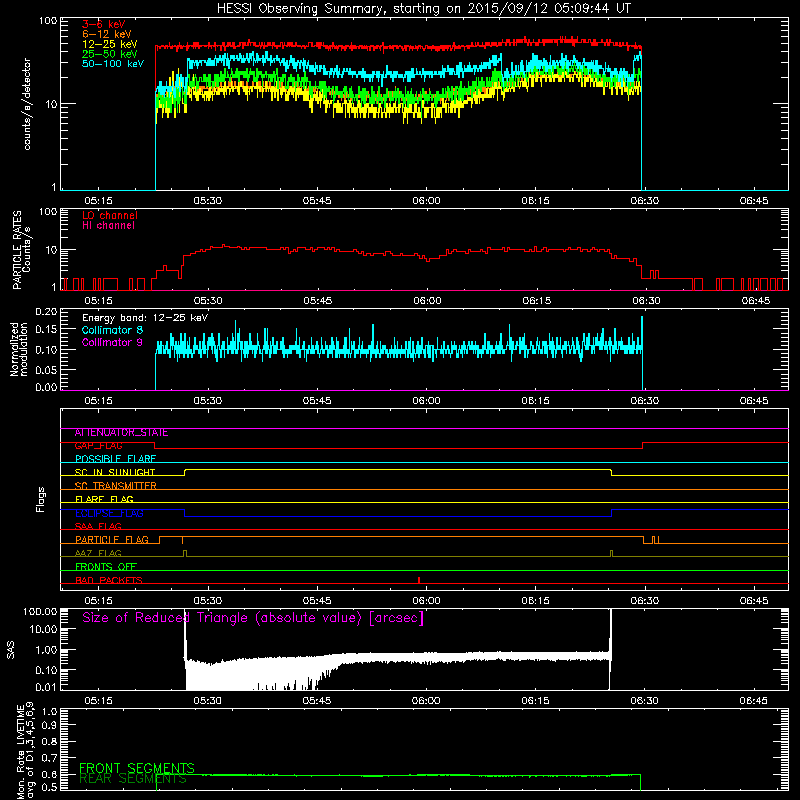Screen dimensions: 800x800
Task: Click the PARTICLE_FLAG label
Action: pyautogui.click(x=112, y=540)
